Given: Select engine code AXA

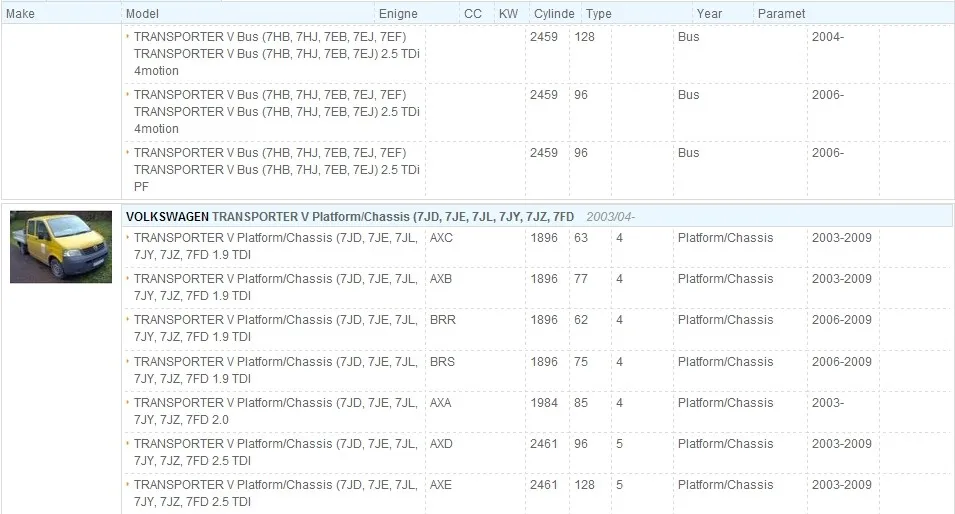Looking at the screenshot, I should 440,403.
